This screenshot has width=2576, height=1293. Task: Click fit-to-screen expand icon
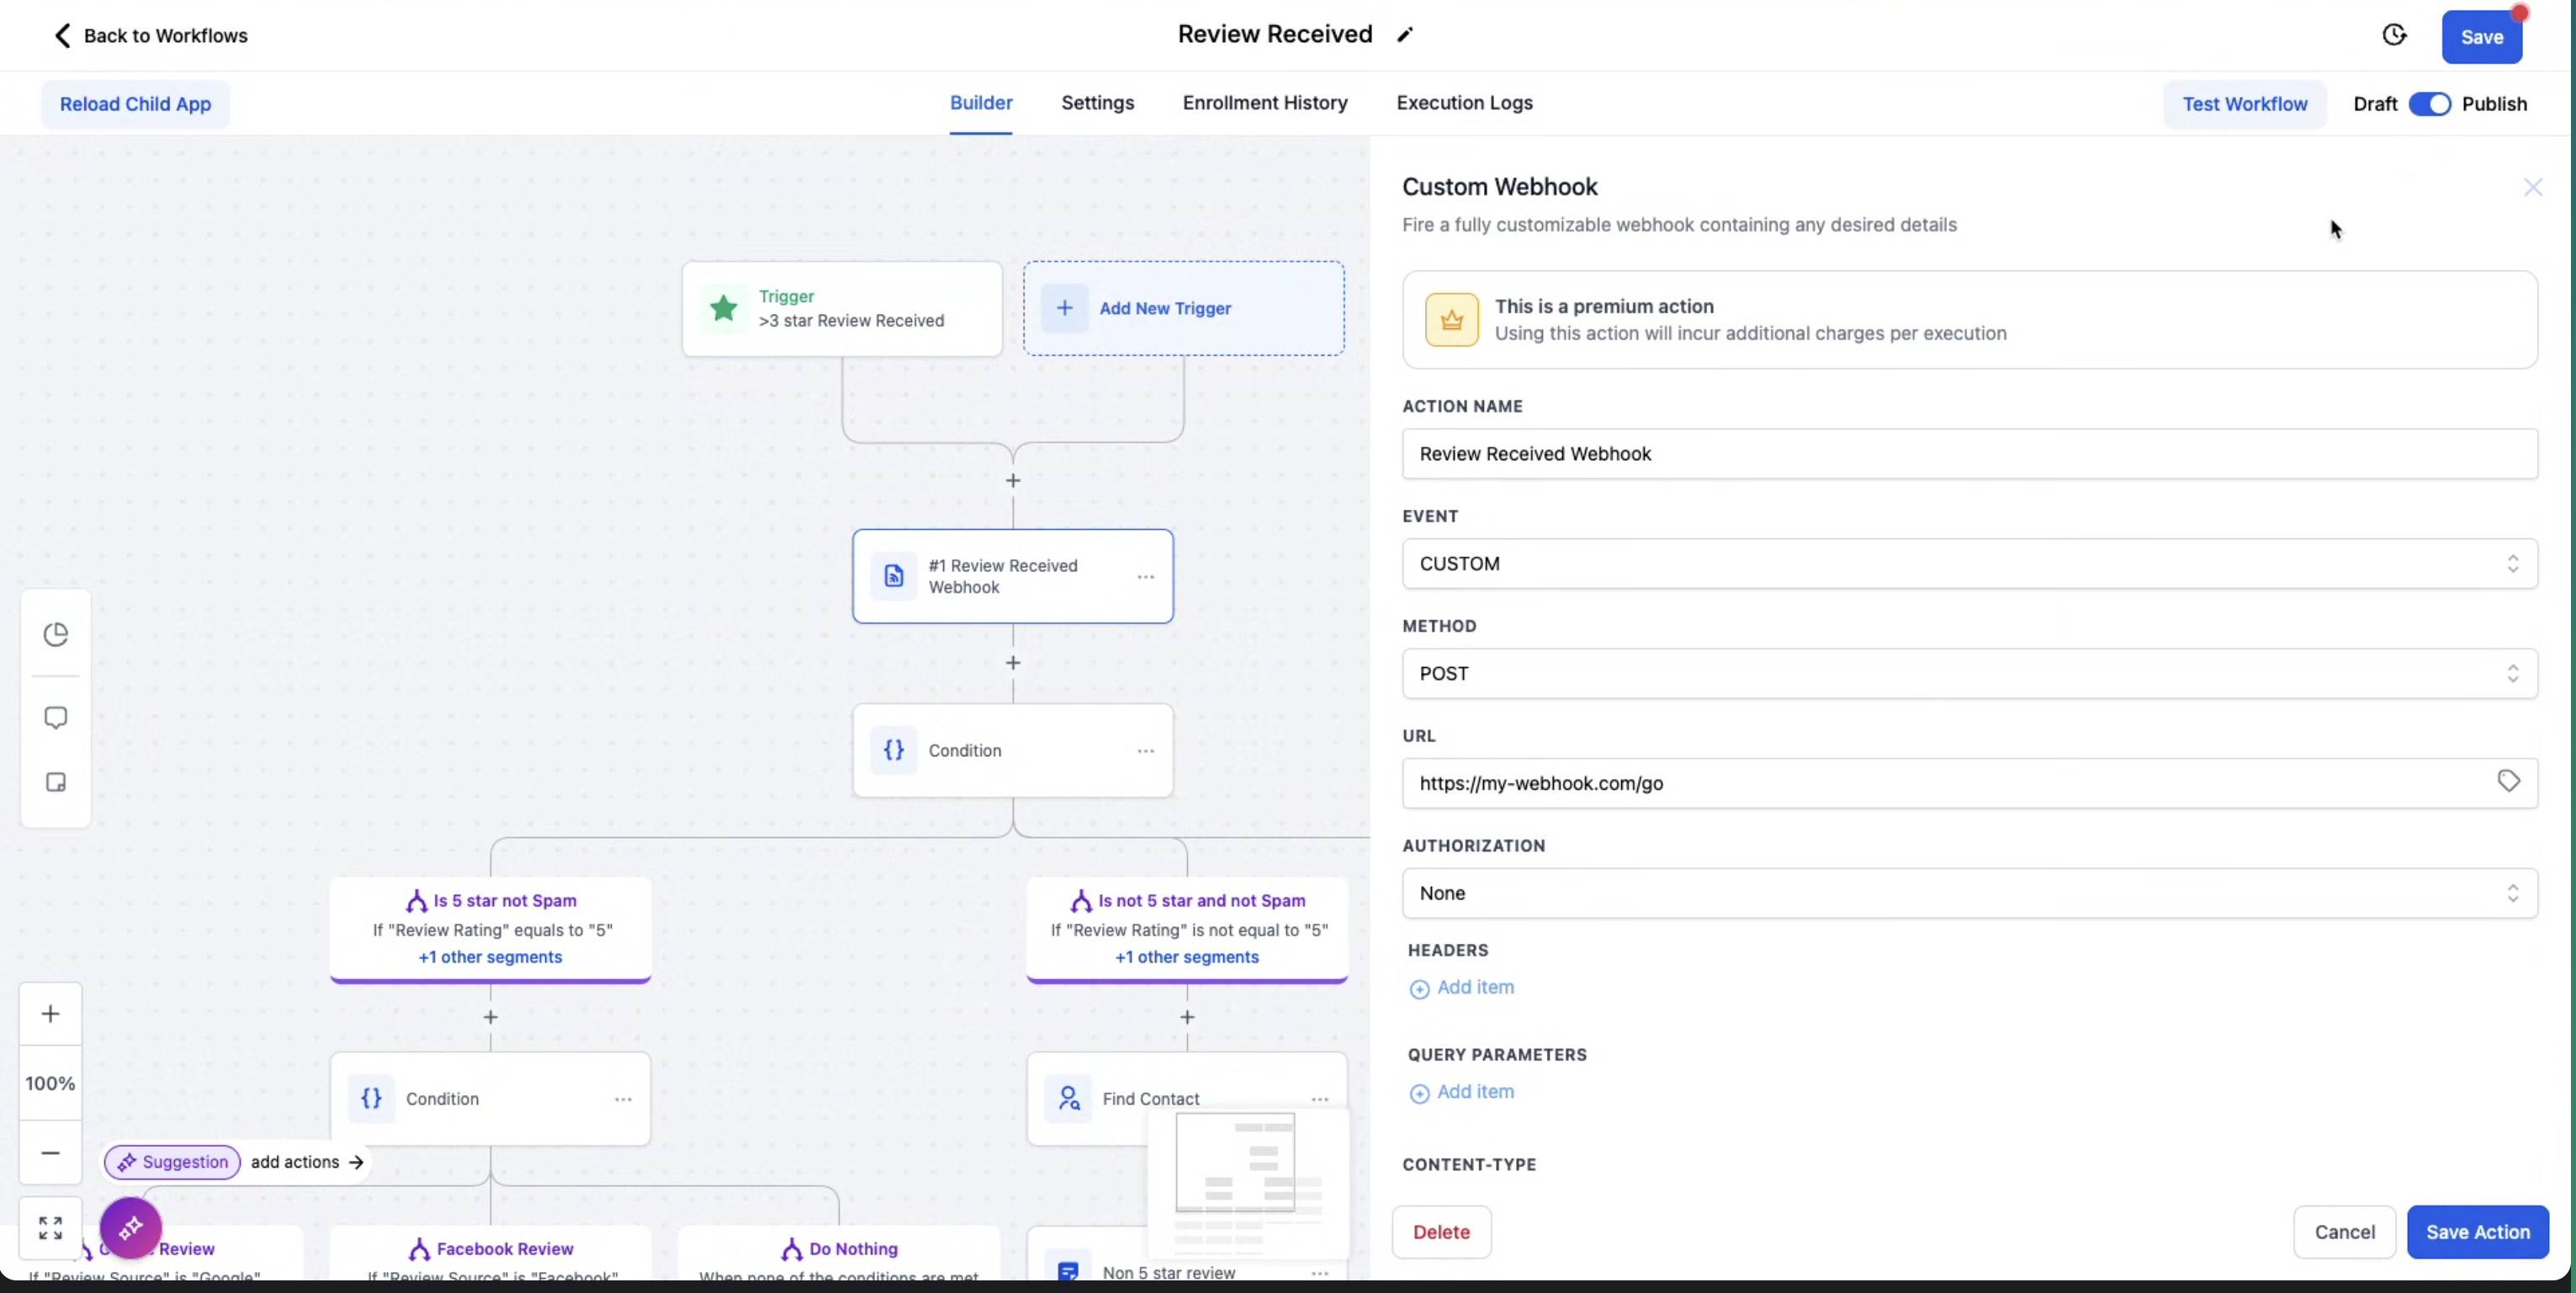(x=50, y=1227)
